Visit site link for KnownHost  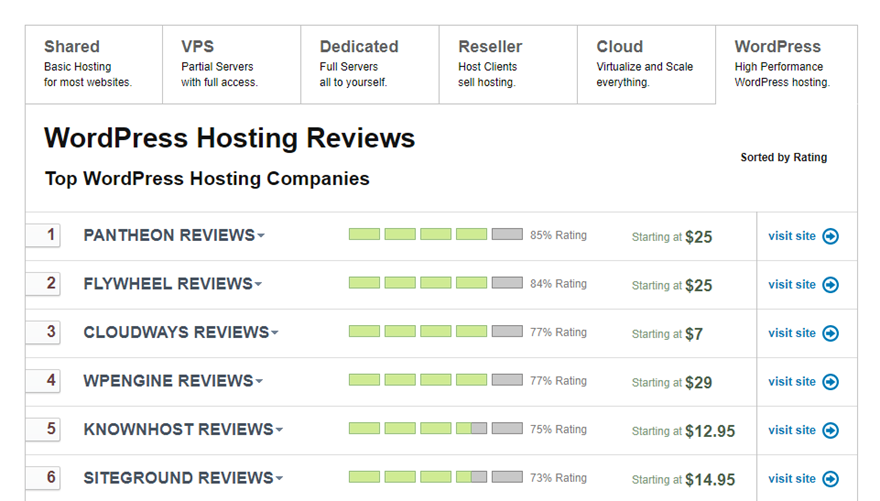coord(792,430)
